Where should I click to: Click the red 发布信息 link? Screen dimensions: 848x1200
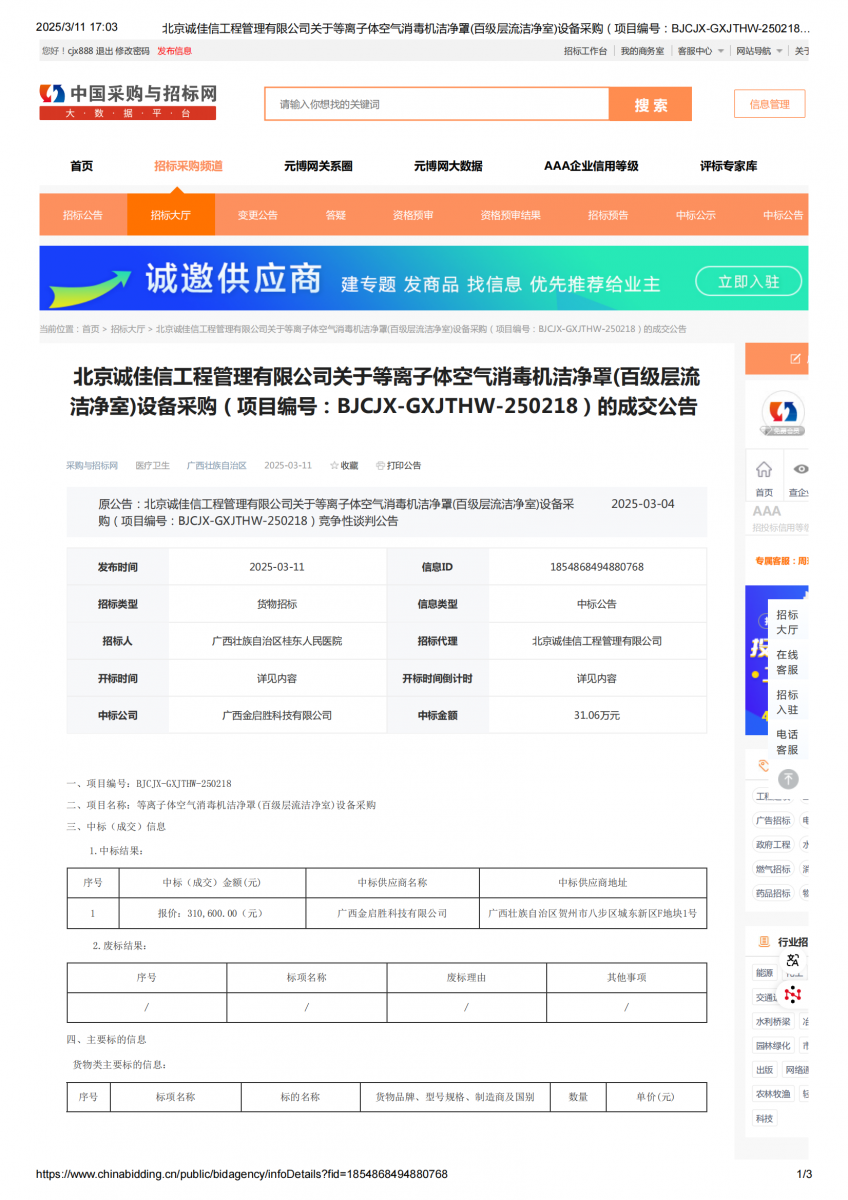(174, 51)
